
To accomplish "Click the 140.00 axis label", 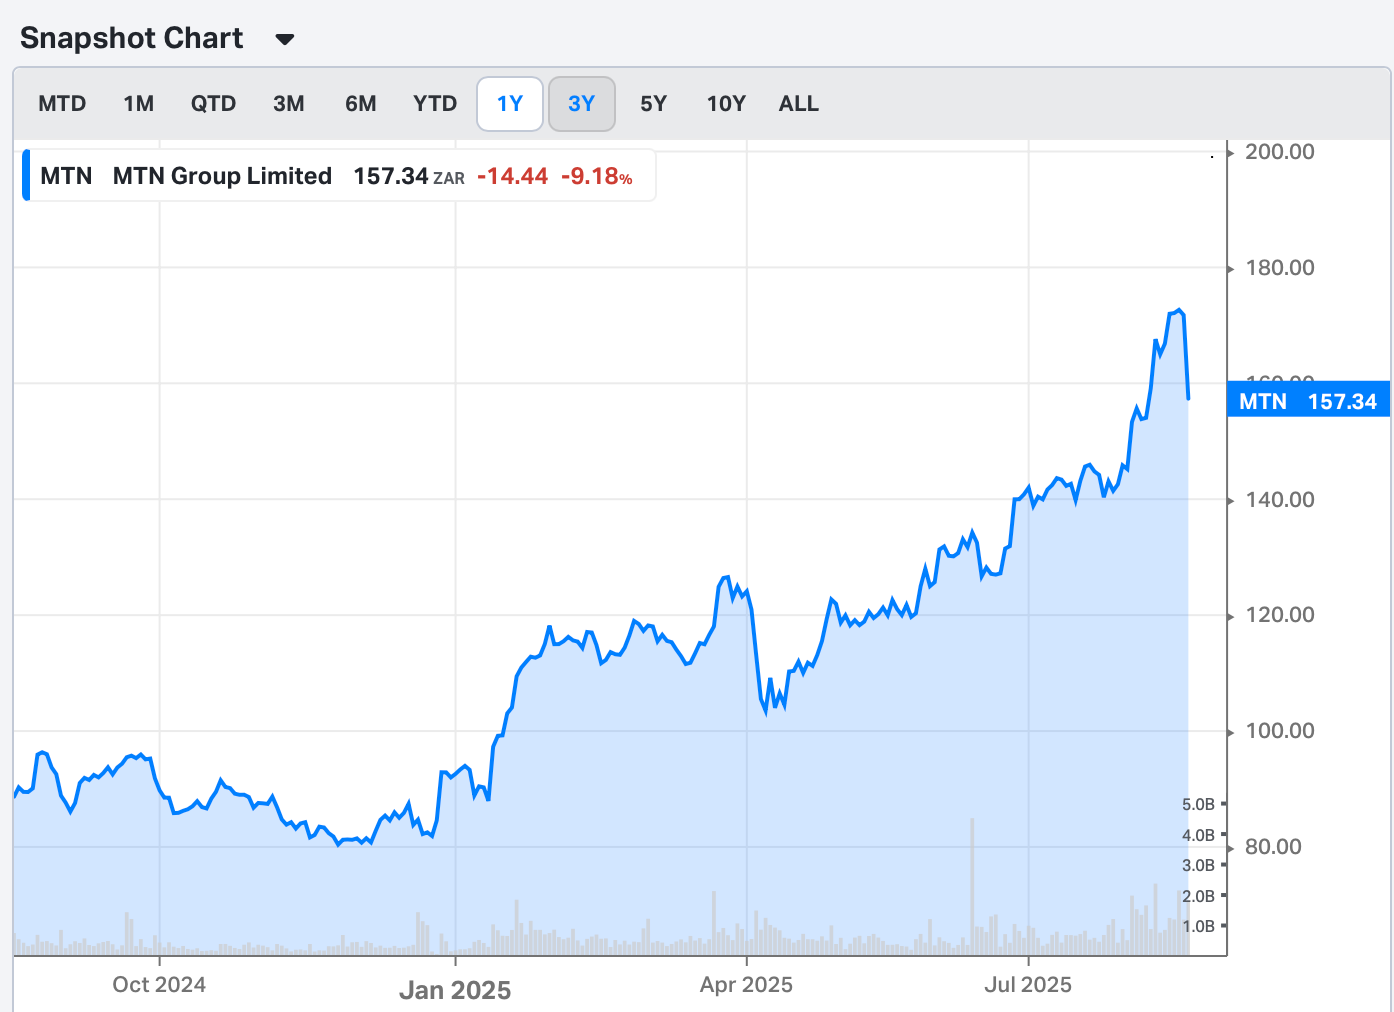I will point(1280,500).
